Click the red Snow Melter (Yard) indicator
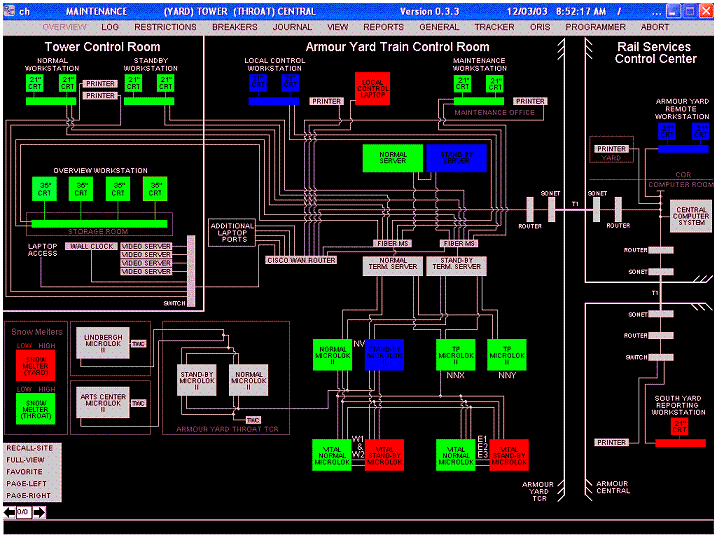 [x=35, y=366]
